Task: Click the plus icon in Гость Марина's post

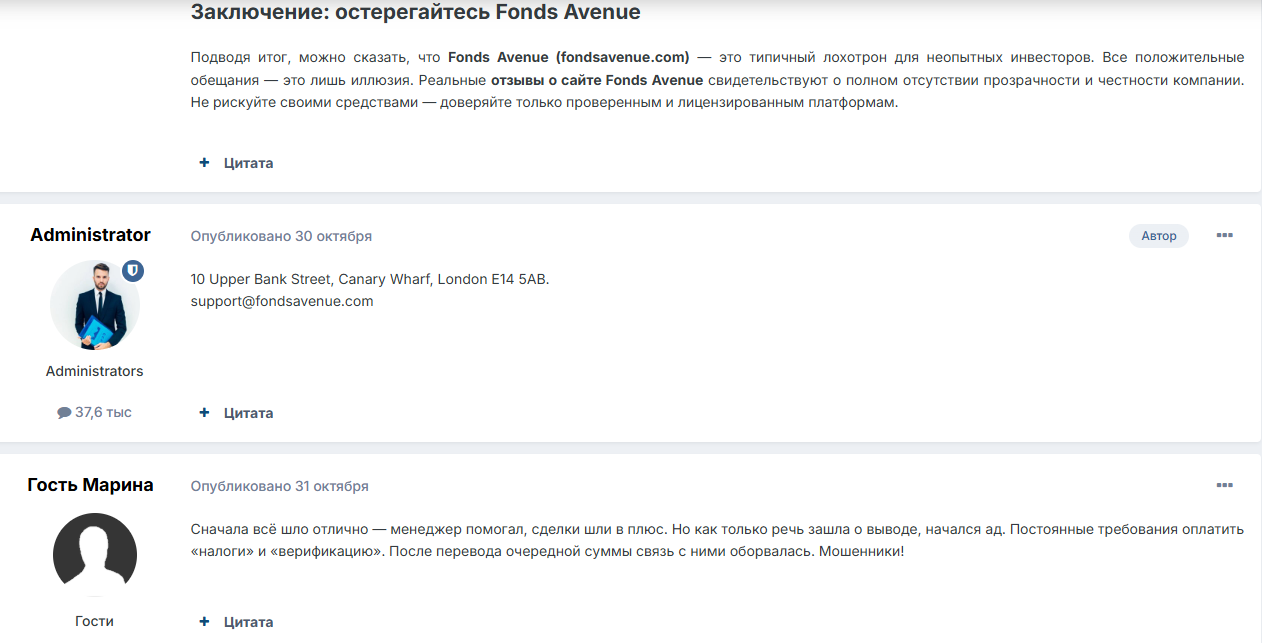Action: click(x=204, y=621)
